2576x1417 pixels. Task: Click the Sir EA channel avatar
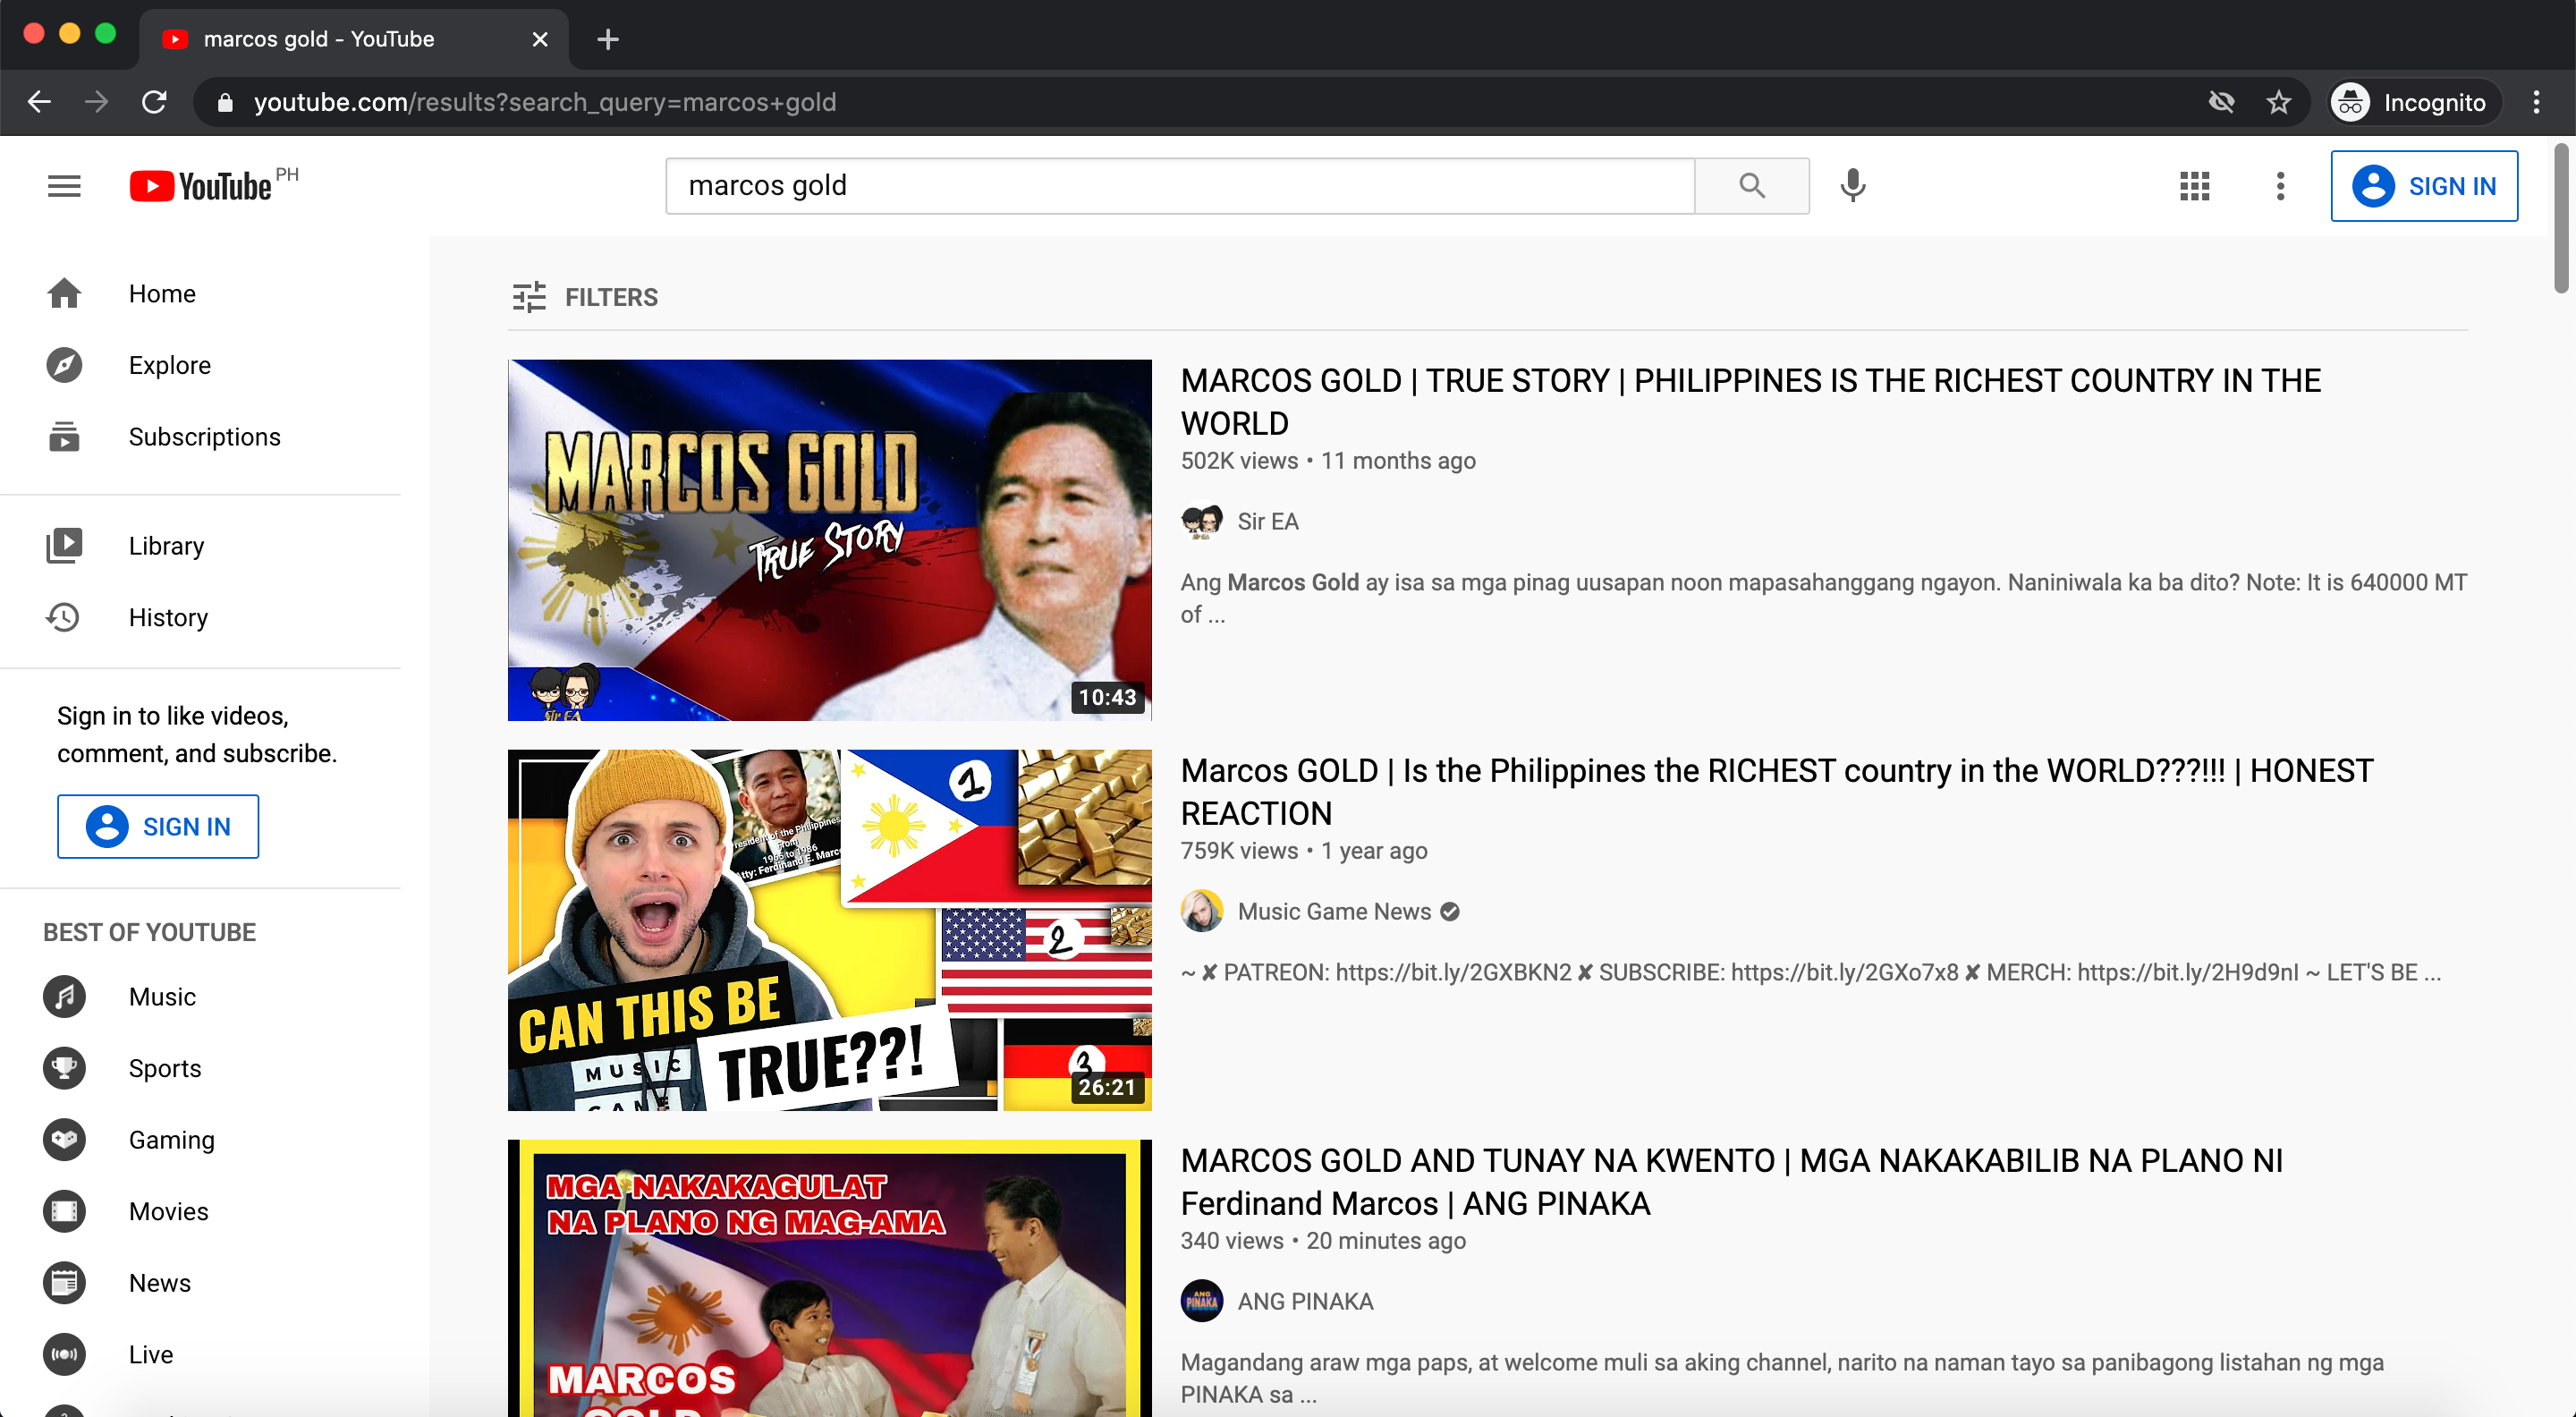point(1202,521)
